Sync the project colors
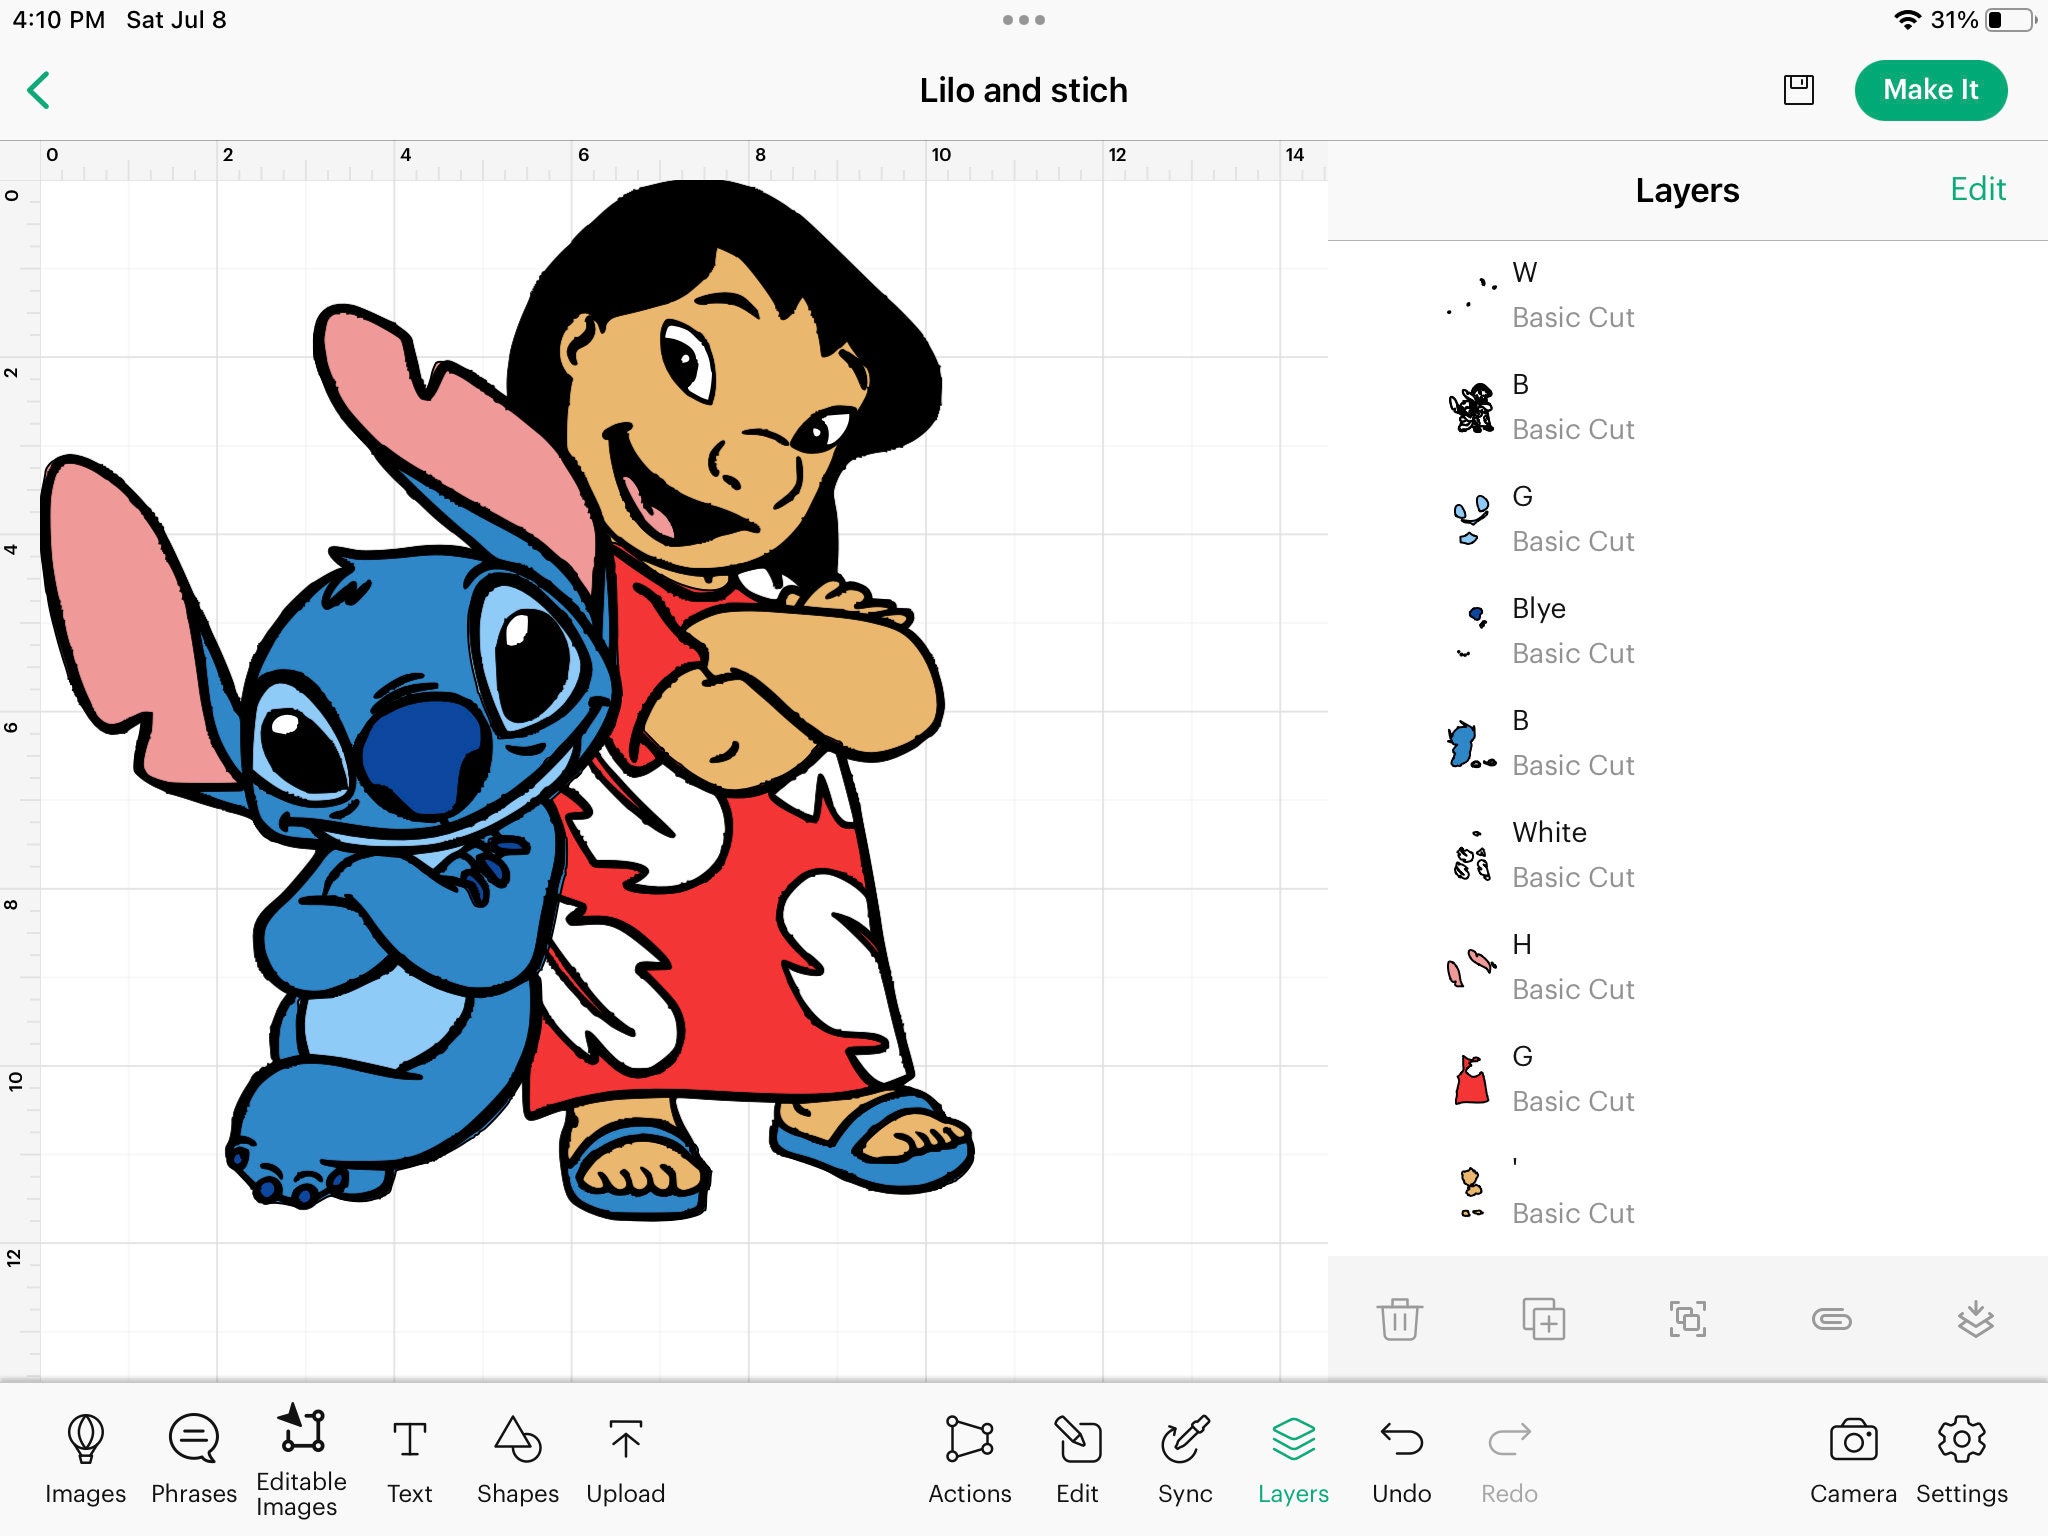Image resolution: width=2048 pixels, height=1536 pixels. (1184, 1459)
